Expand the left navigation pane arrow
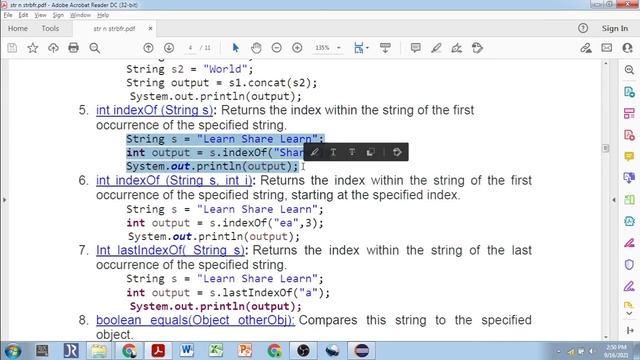This screenshot has width=640, height=360. coord(4,200)
